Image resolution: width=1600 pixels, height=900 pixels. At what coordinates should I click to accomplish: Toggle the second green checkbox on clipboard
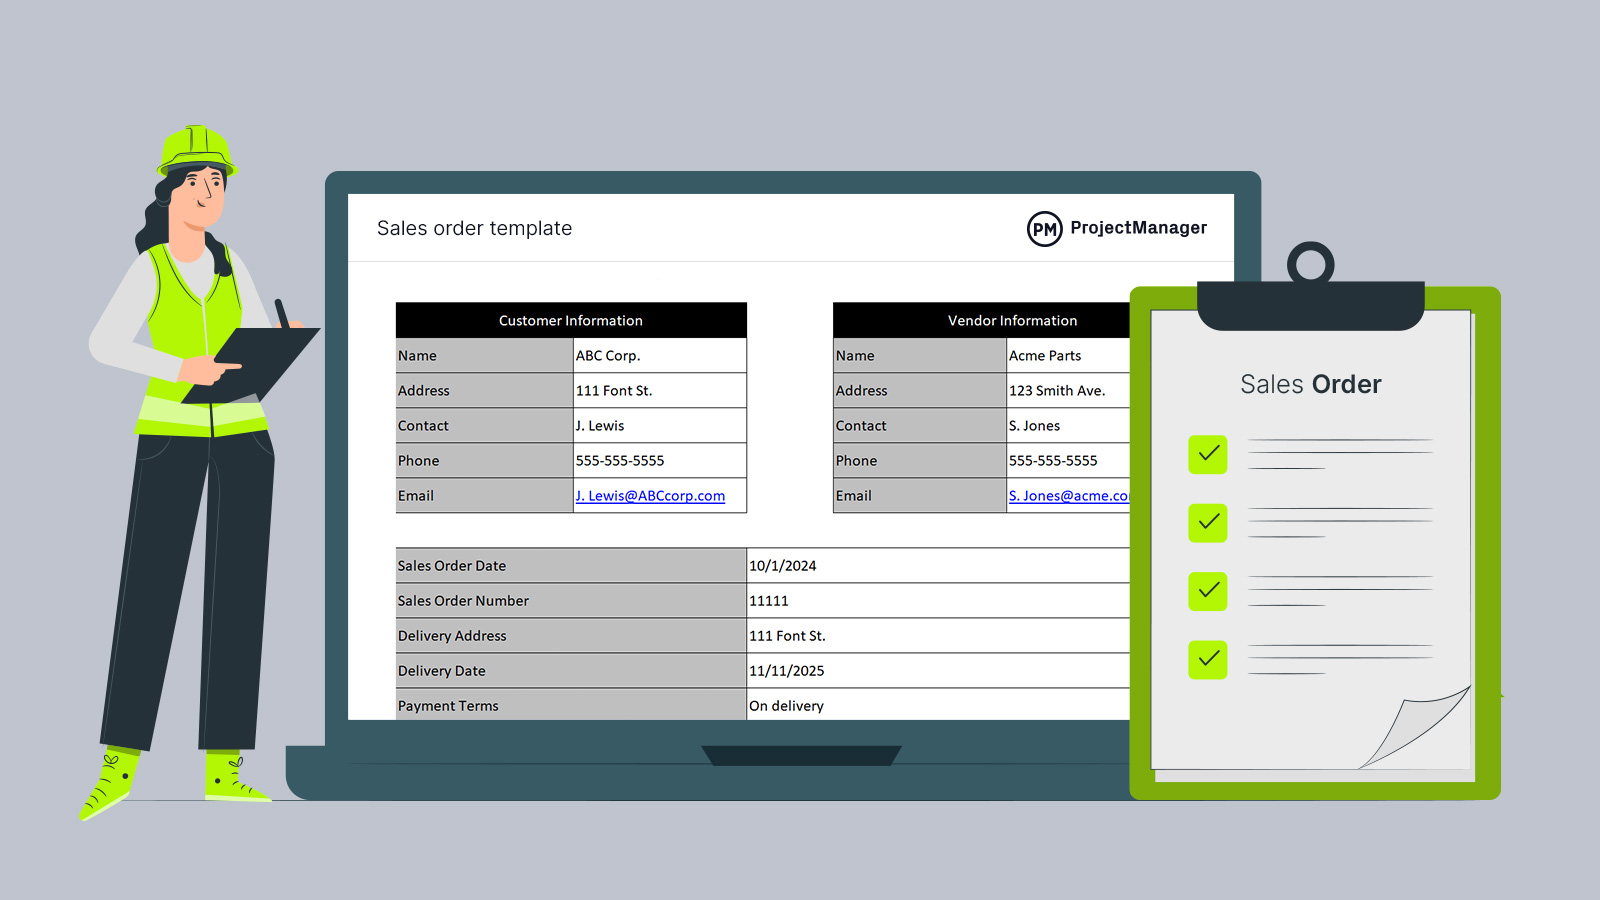coord(1208,522)
